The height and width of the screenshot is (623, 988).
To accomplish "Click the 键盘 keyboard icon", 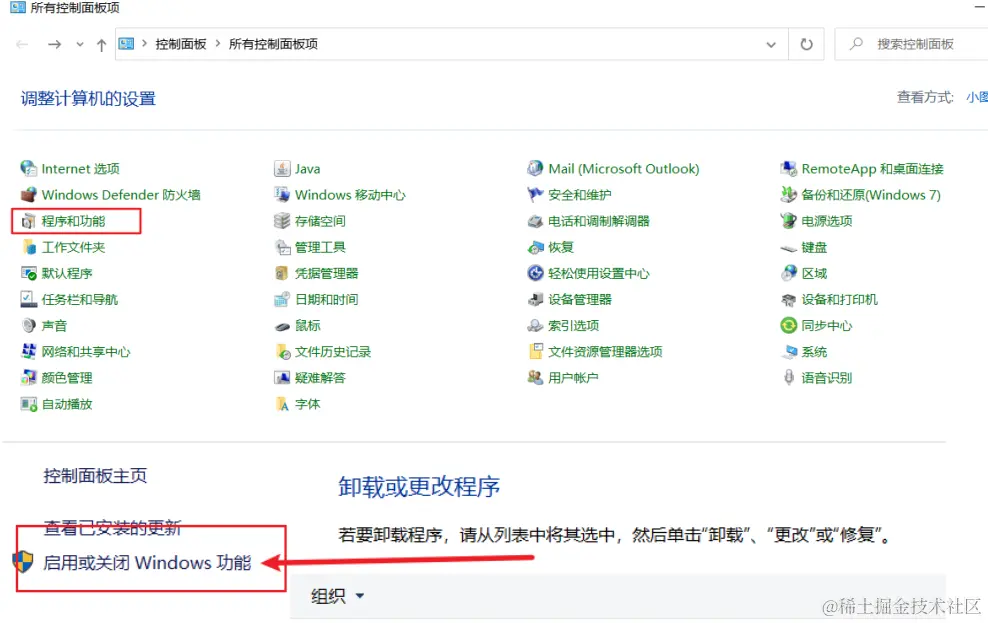I will click(788, 248).
